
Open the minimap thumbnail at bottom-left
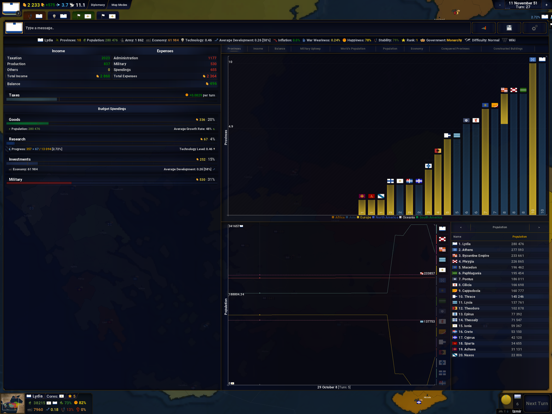coord(12,403)
